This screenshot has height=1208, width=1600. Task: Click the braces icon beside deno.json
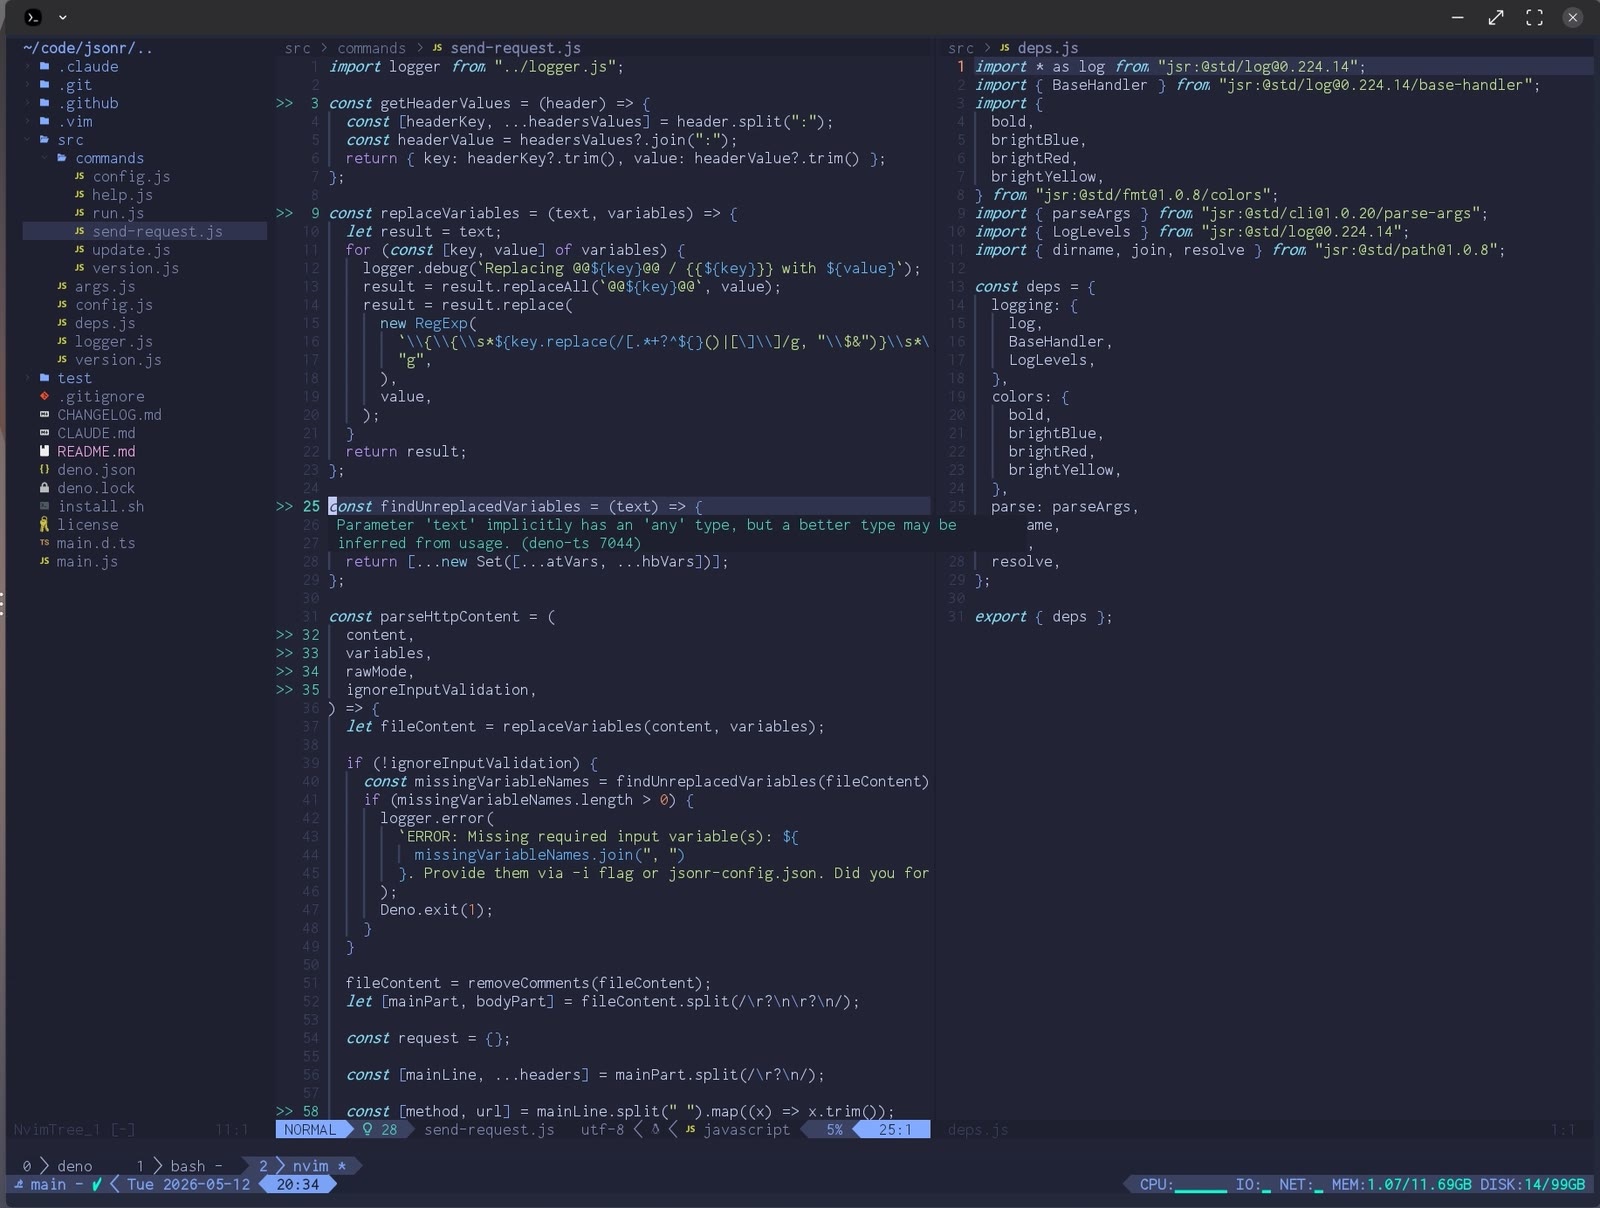coord(44,470)
